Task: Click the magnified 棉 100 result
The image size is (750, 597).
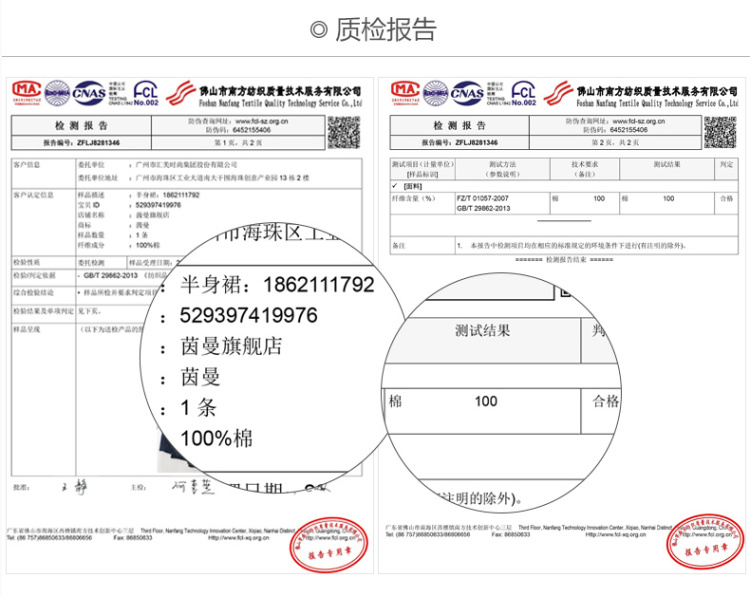Action: [x=443, y=401]
